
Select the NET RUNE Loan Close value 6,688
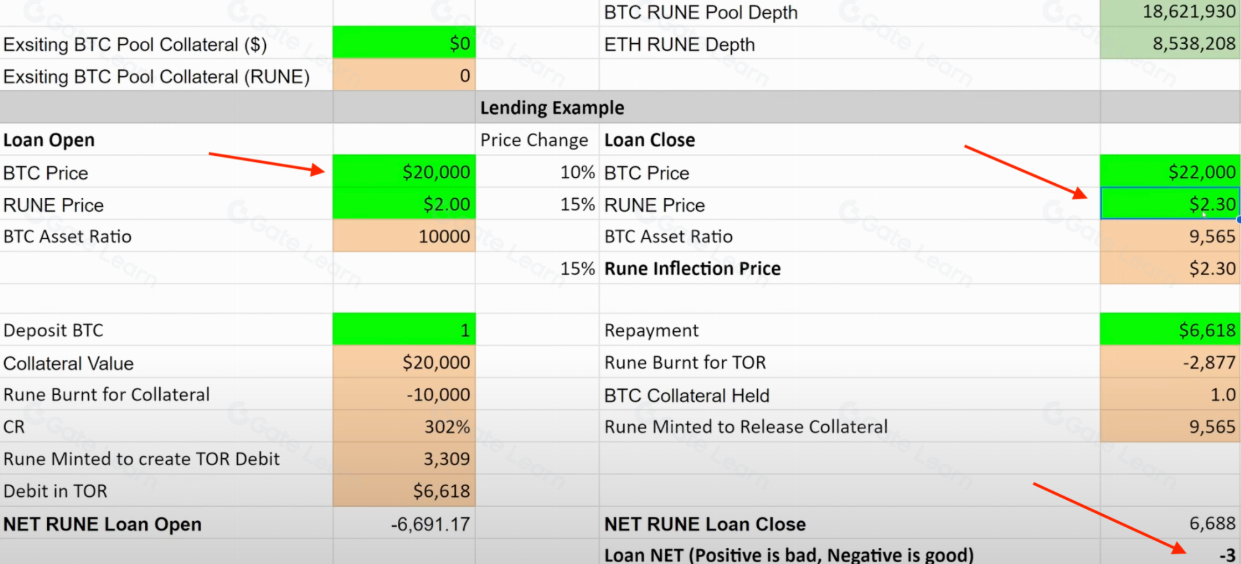pos(1169,524)
